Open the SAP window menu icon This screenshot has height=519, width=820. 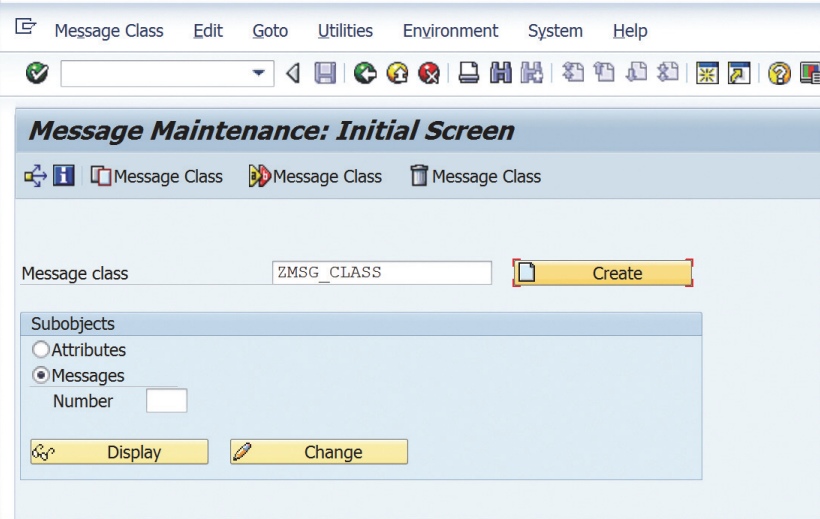pyautogui.click(x=25, y=26)
